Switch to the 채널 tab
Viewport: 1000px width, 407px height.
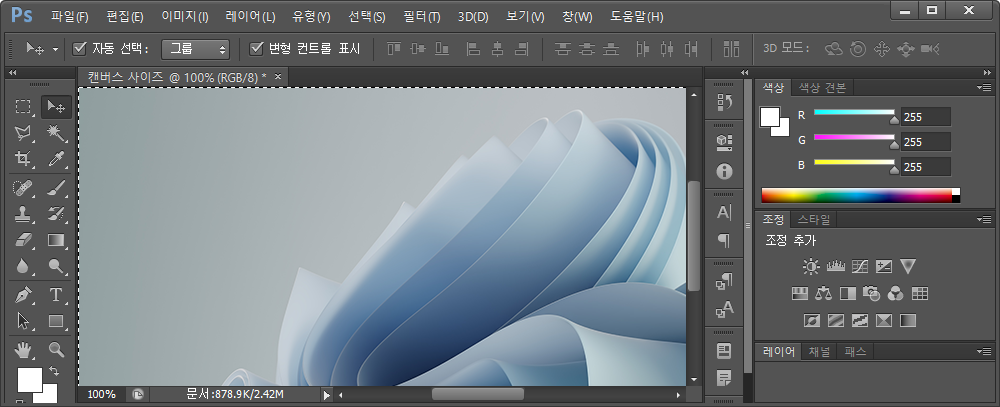pyautogui.click(x=819, y=351)
